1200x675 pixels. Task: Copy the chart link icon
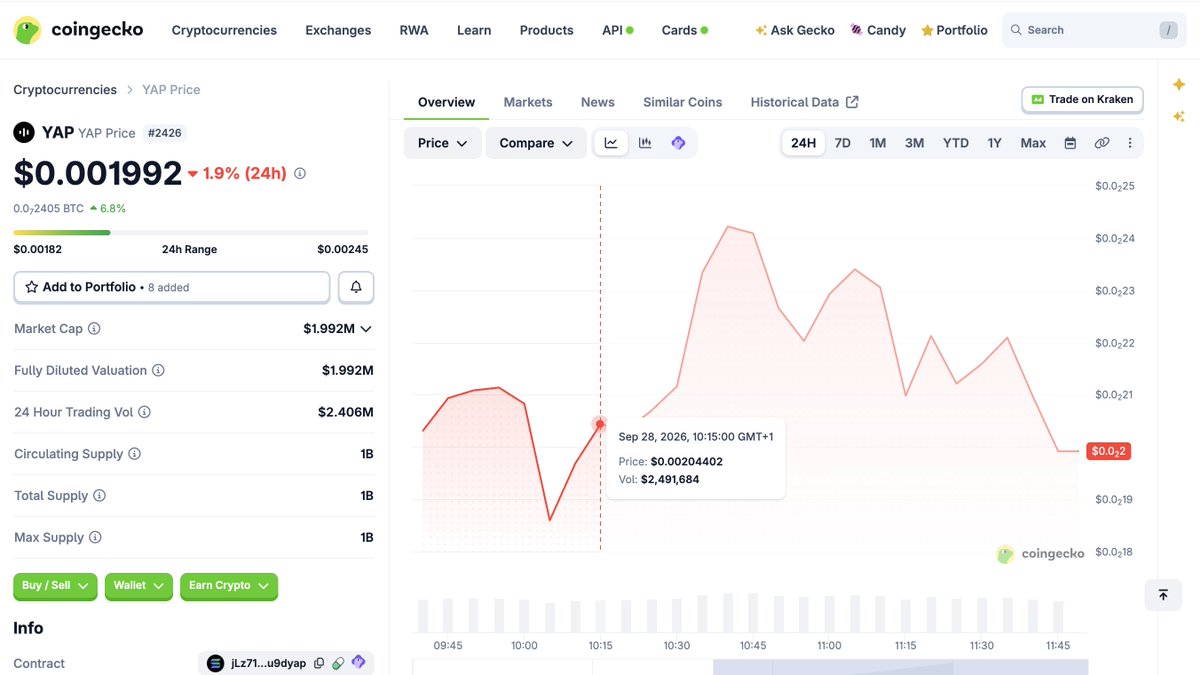click(1101, 143)
